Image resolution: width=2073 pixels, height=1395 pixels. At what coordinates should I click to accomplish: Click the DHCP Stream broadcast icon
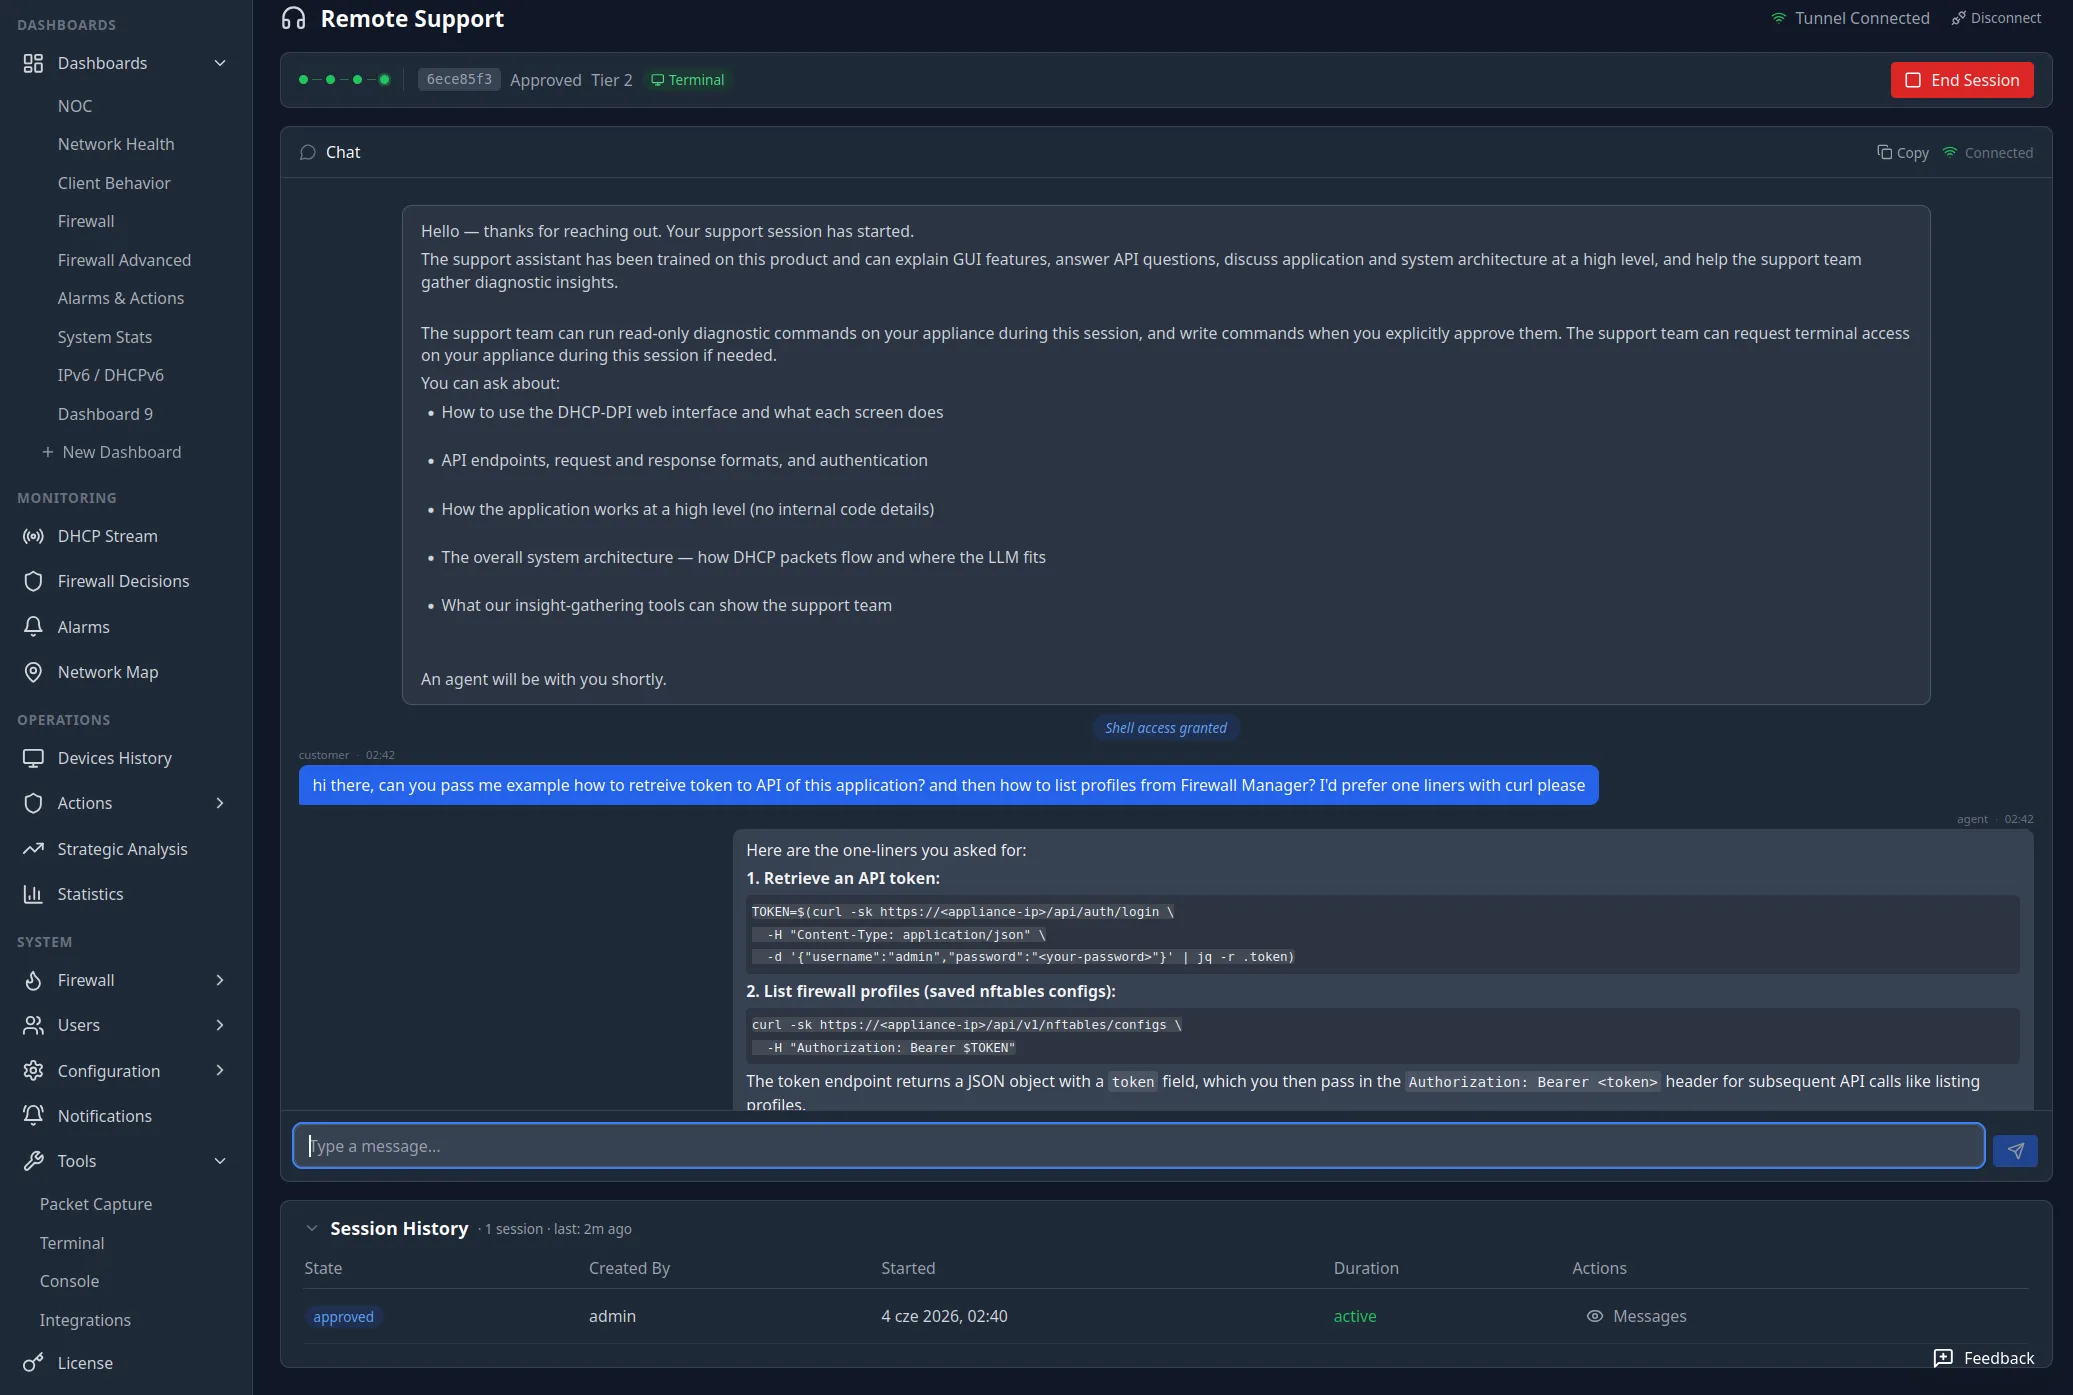pos(33,536)
